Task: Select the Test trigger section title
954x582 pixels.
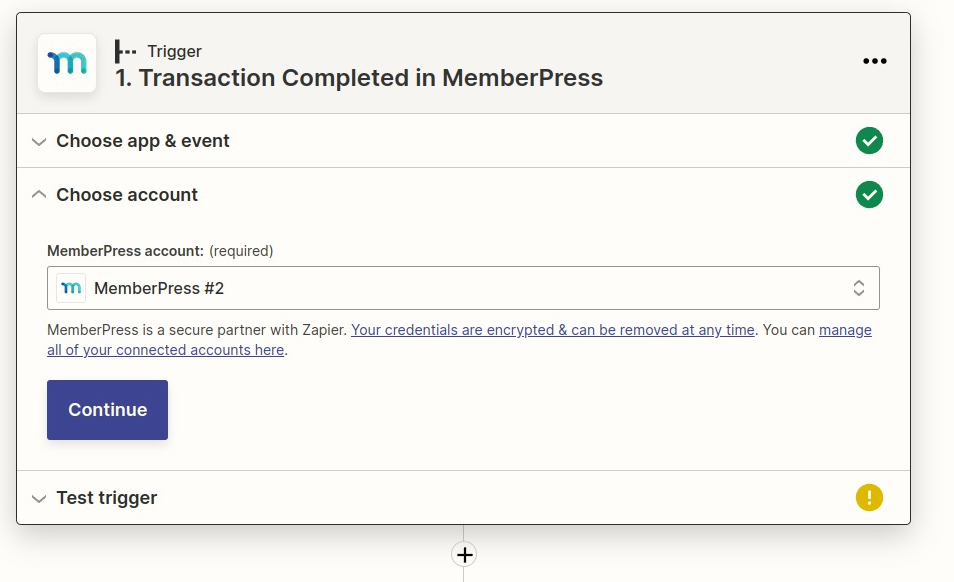Action: point(107,498)
